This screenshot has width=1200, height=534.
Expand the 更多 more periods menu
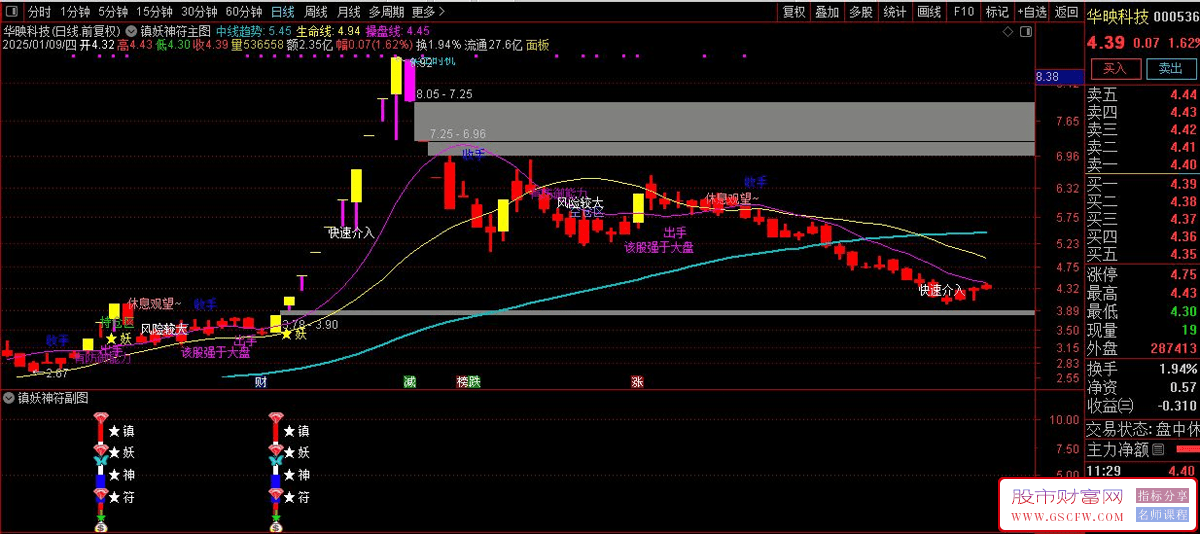[428, 12]
